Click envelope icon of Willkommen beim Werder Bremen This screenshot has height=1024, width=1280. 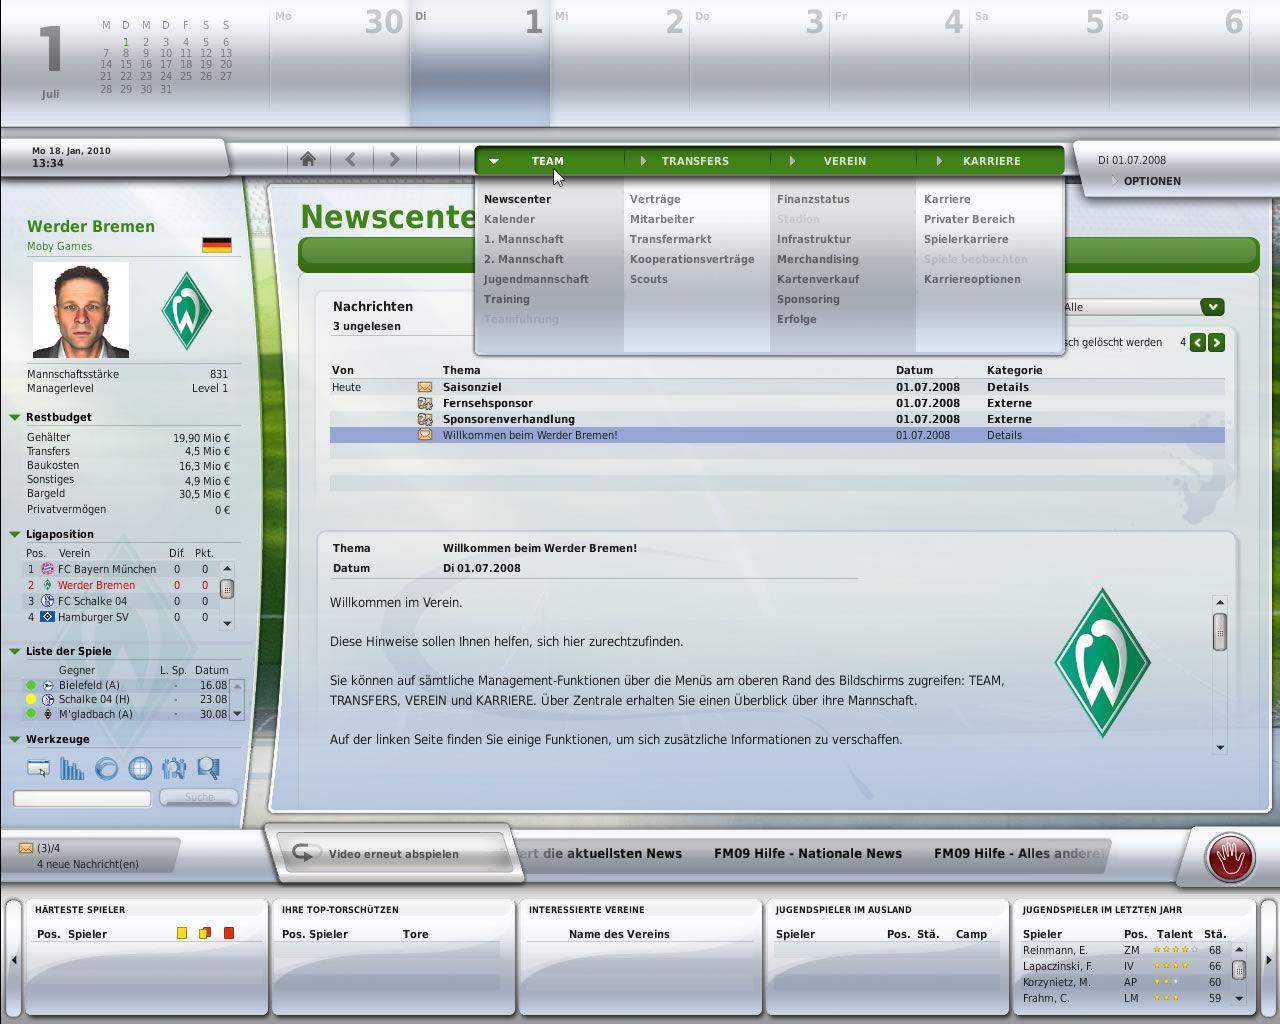(x=425, y=435)
